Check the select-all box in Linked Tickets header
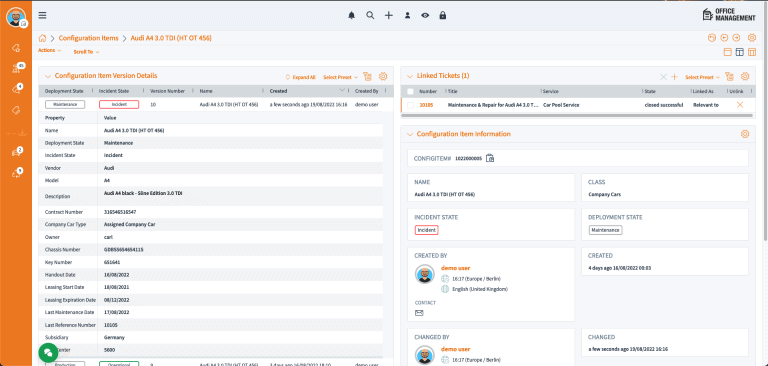Screen dimensions: 768x366 point(410,91)
